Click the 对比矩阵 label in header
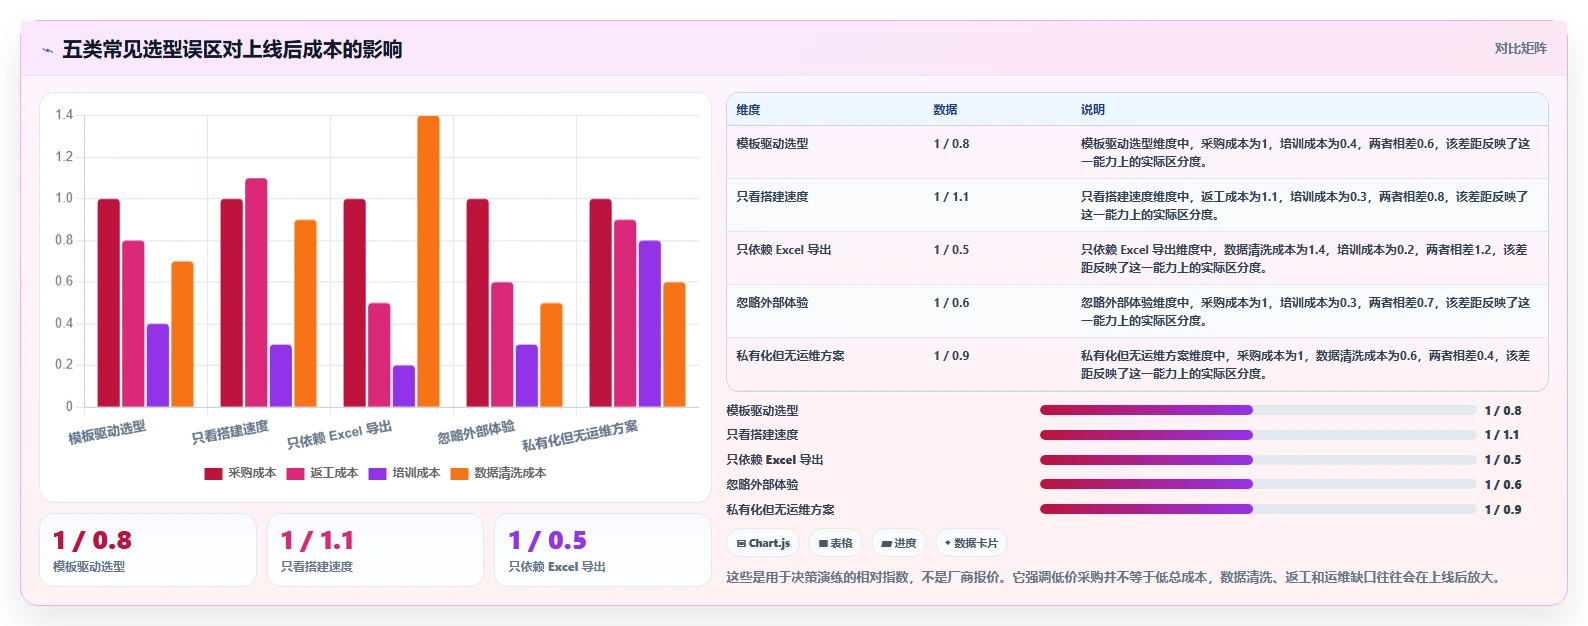This screenshot has height=626, width=1588. pyautogui.click(x=1520, y=48)
